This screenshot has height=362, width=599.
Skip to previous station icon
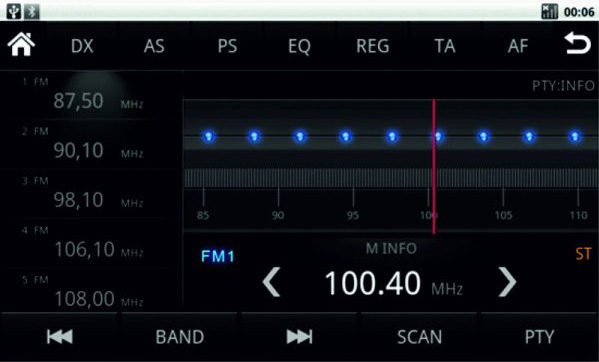(60, 337)
